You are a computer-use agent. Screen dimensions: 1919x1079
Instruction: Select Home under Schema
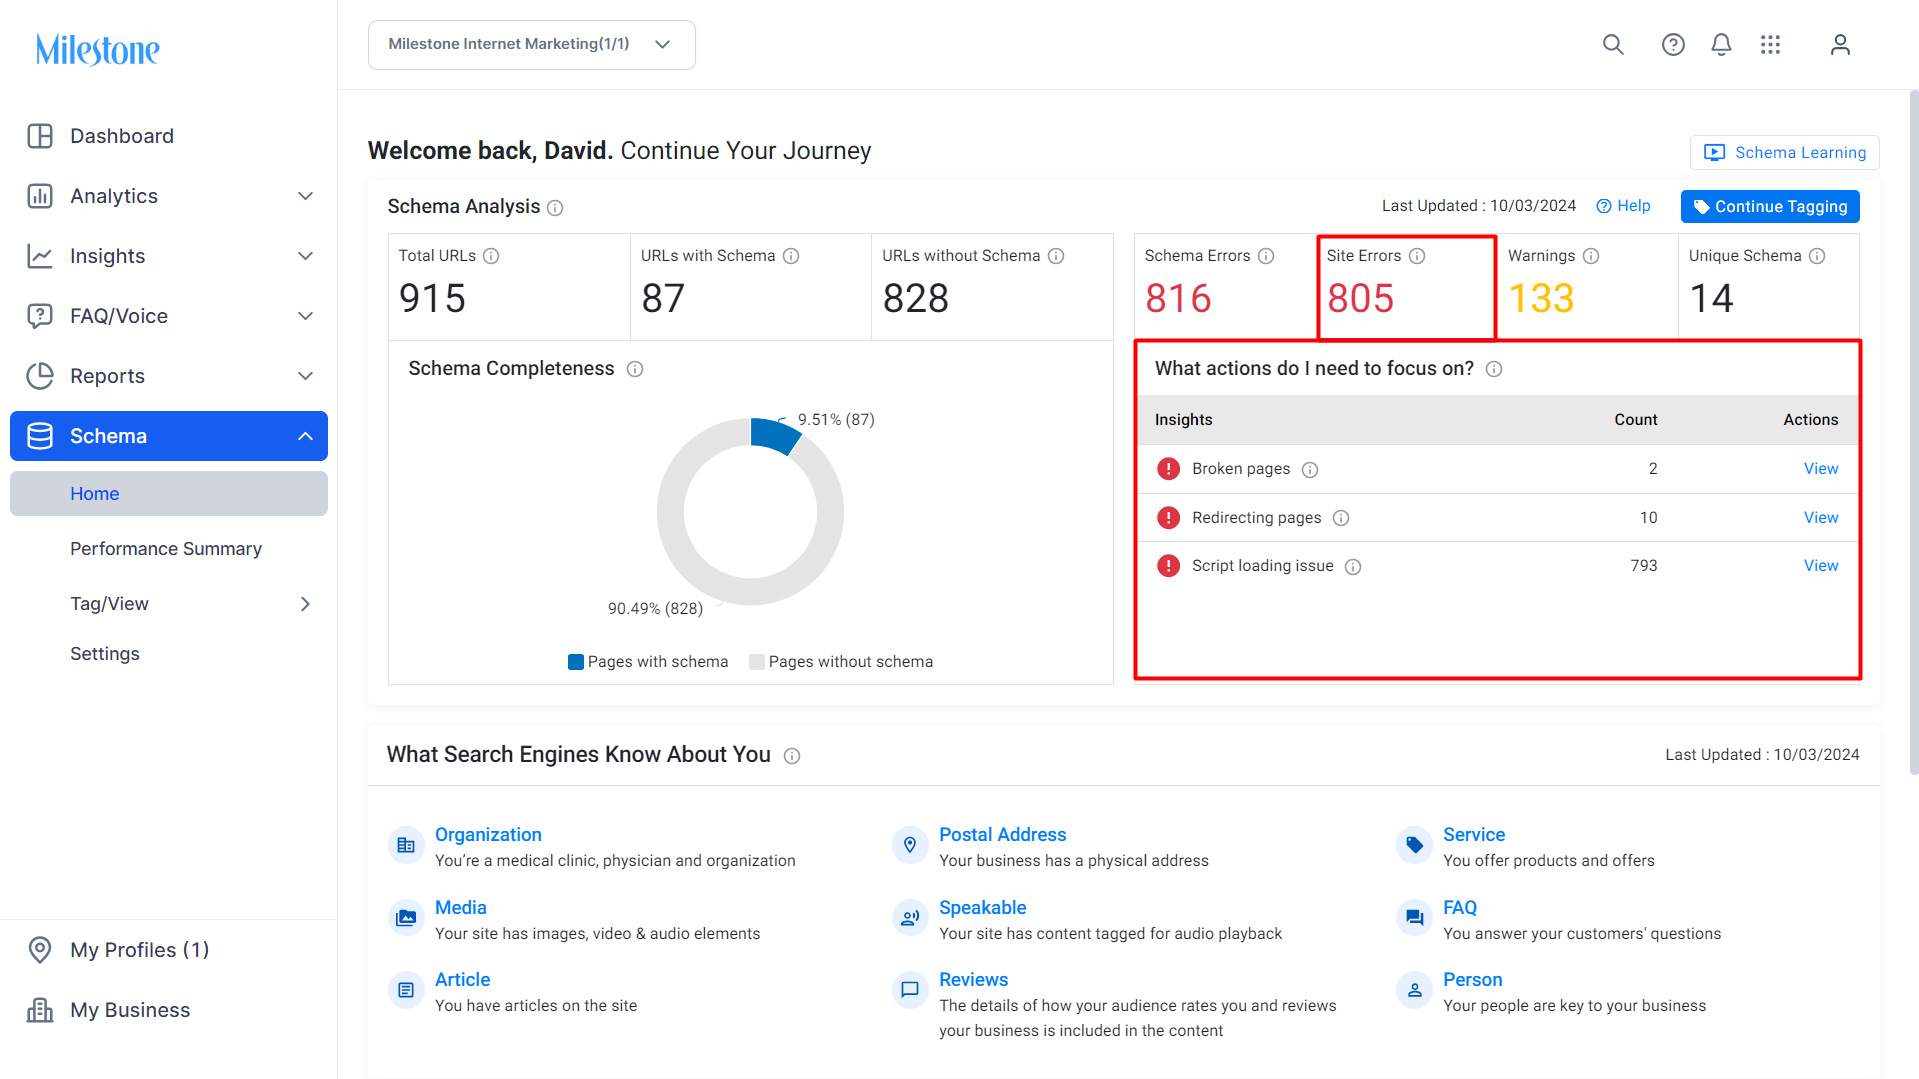pos(169,494)
